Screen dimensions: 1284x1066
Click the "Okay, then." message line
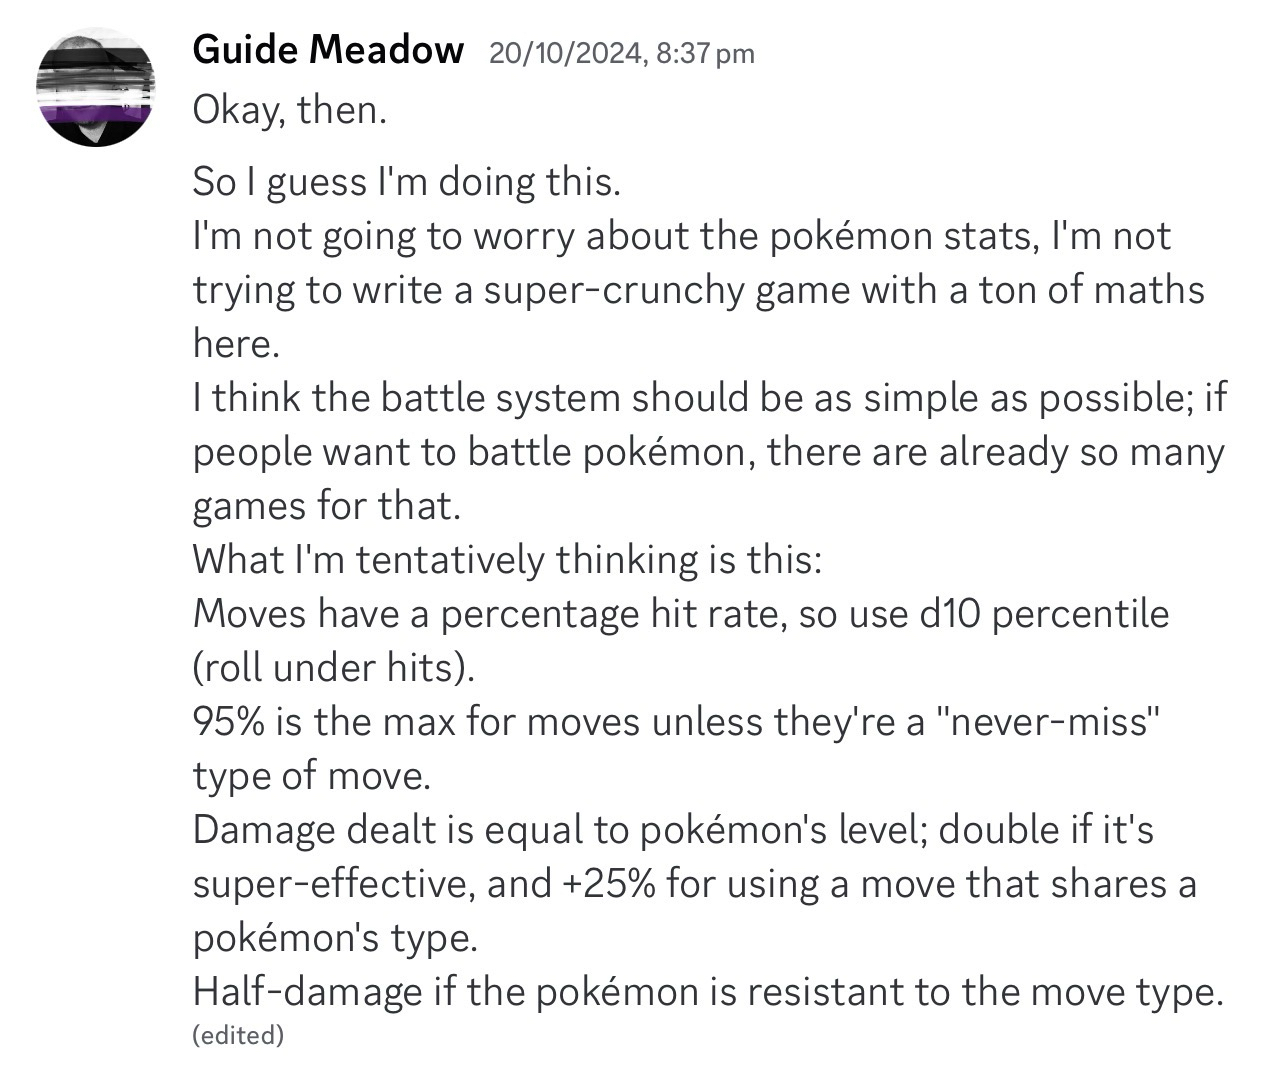[x=289, y=110]
